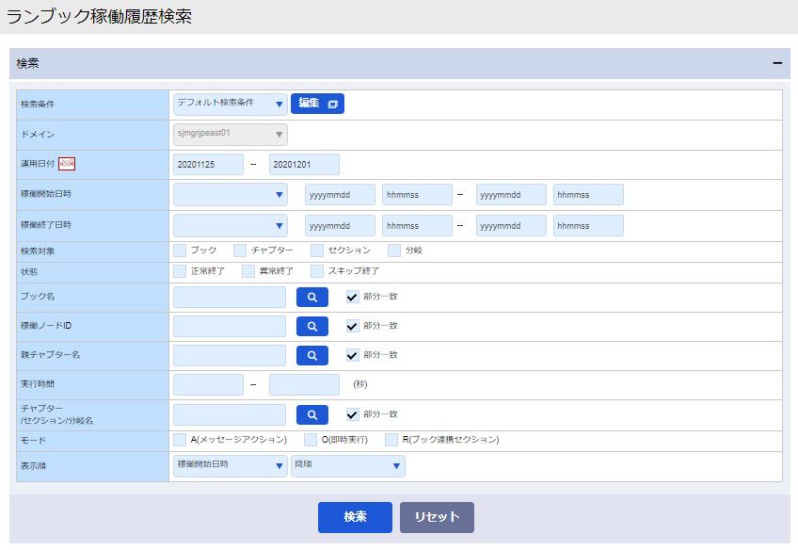Open the 表示順 稼働開始日時 sort field dropdown
Screen dimensions: 798x550
coord(230,466)
